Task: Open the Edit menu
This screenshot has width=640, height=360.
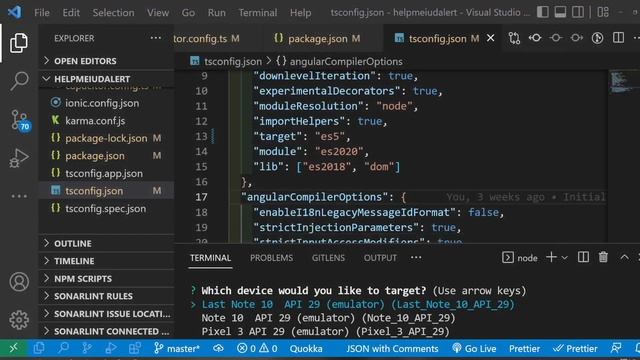Action: [x=71, y=13]
